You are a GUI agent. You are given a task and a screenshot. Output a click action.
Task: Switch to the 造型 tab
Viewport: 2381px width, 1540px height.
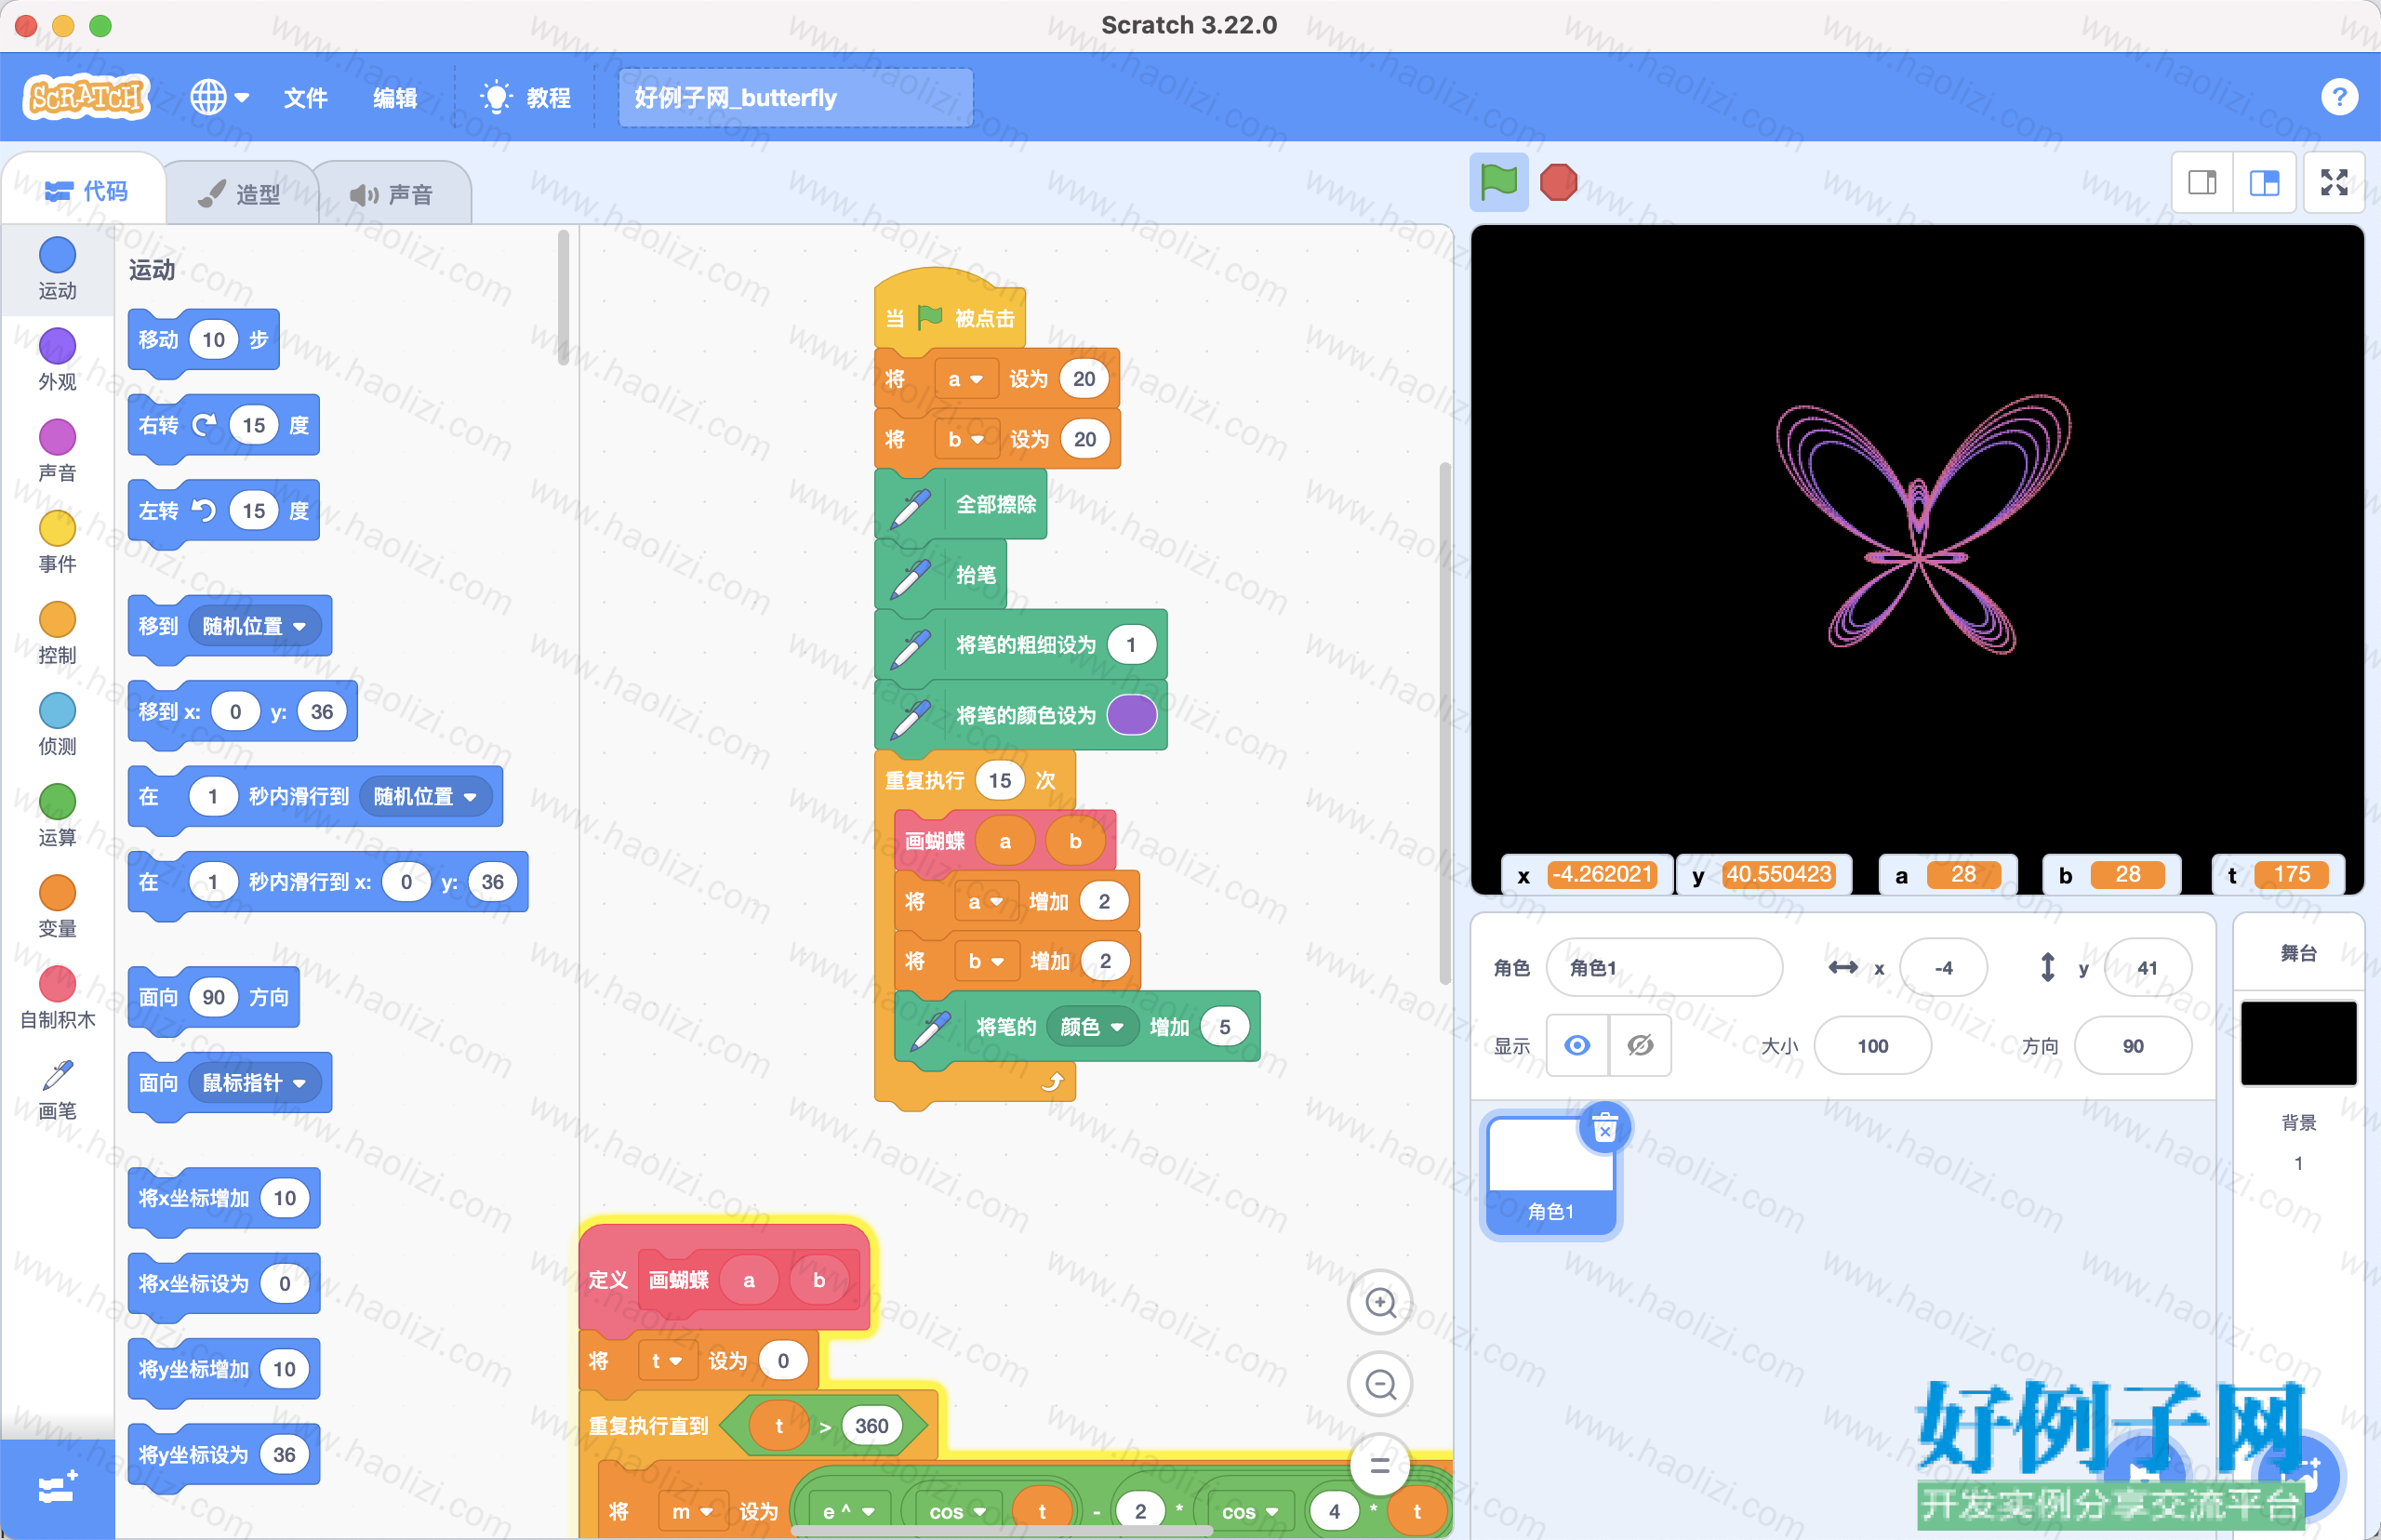(x=240, y=194)
